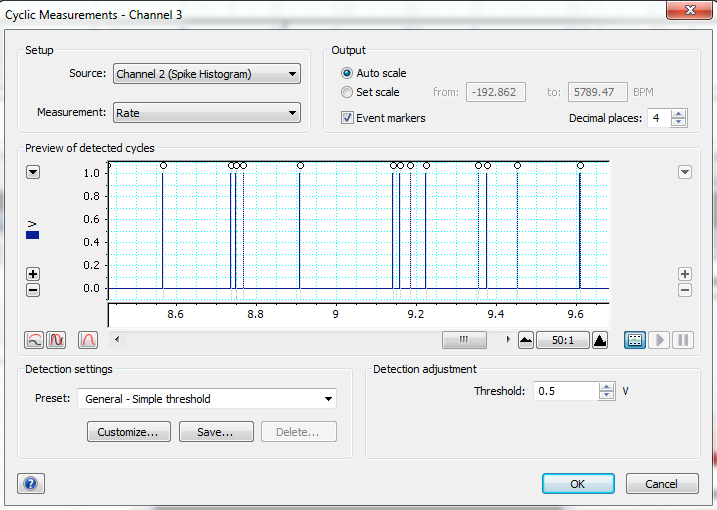Select Set scale radio button
717x510 pixels.
[348, 92]
